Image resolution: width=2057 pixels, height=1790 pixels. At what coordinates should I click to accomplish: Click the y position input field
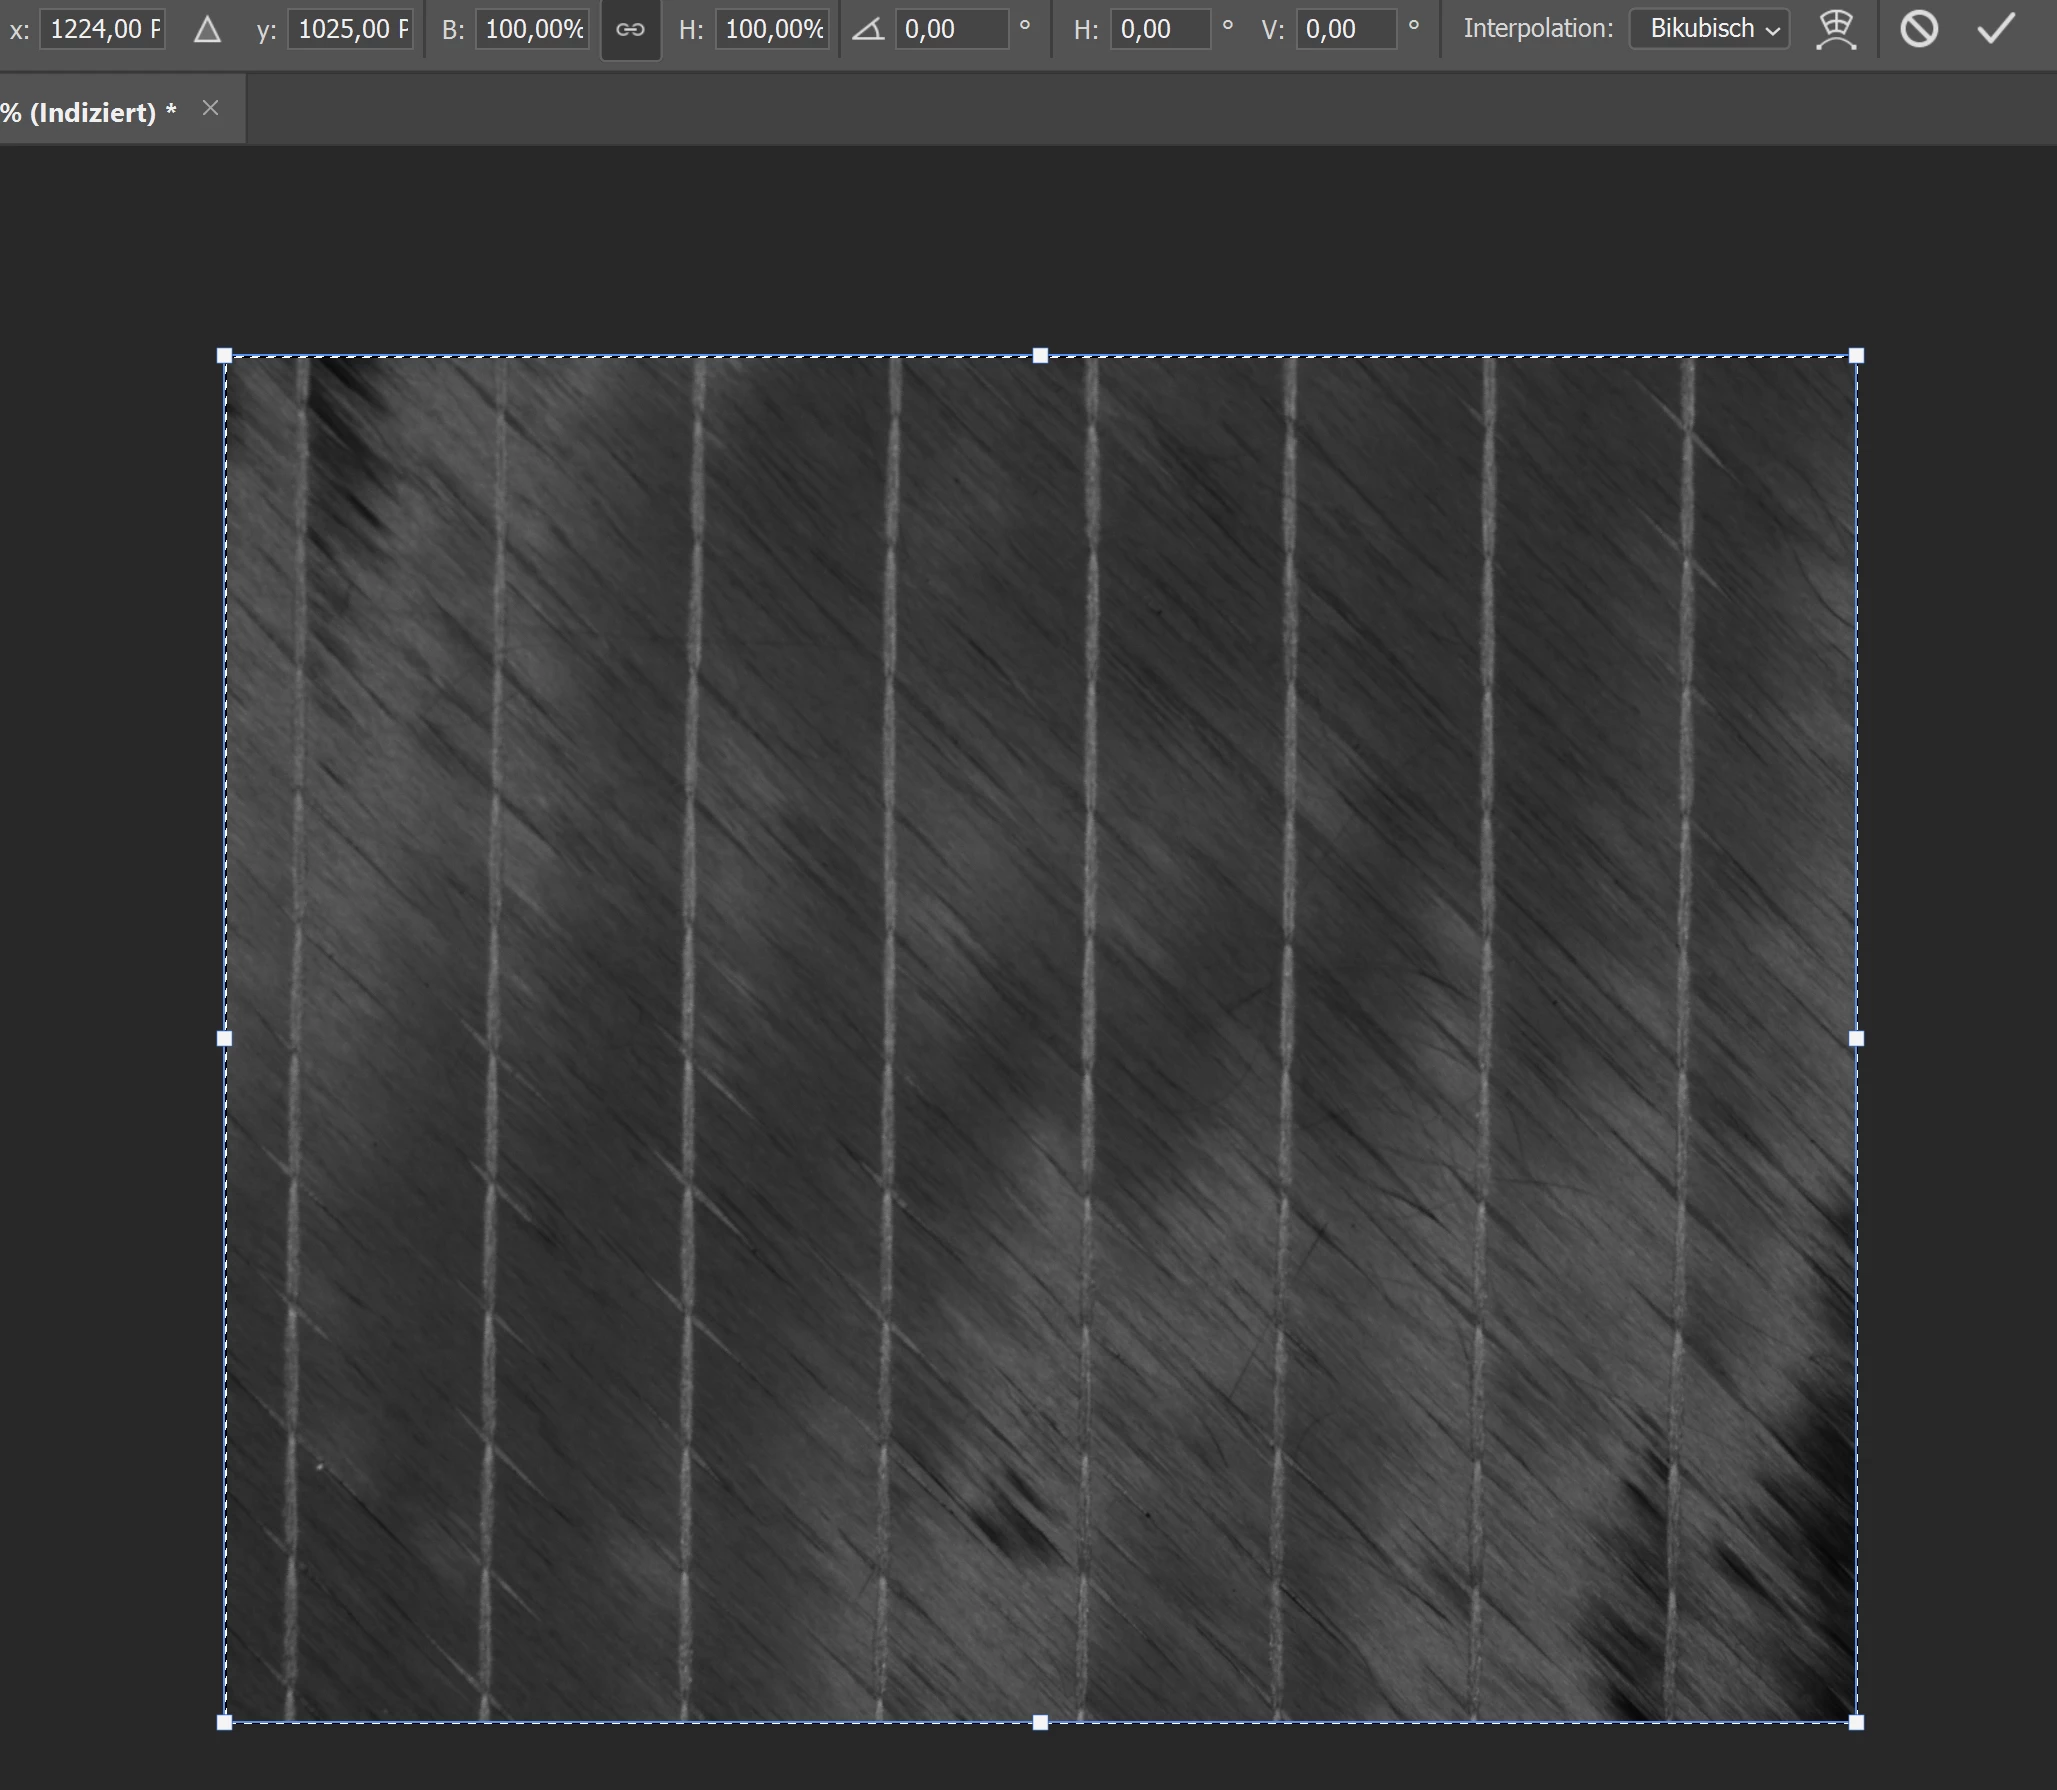point(351,29)
